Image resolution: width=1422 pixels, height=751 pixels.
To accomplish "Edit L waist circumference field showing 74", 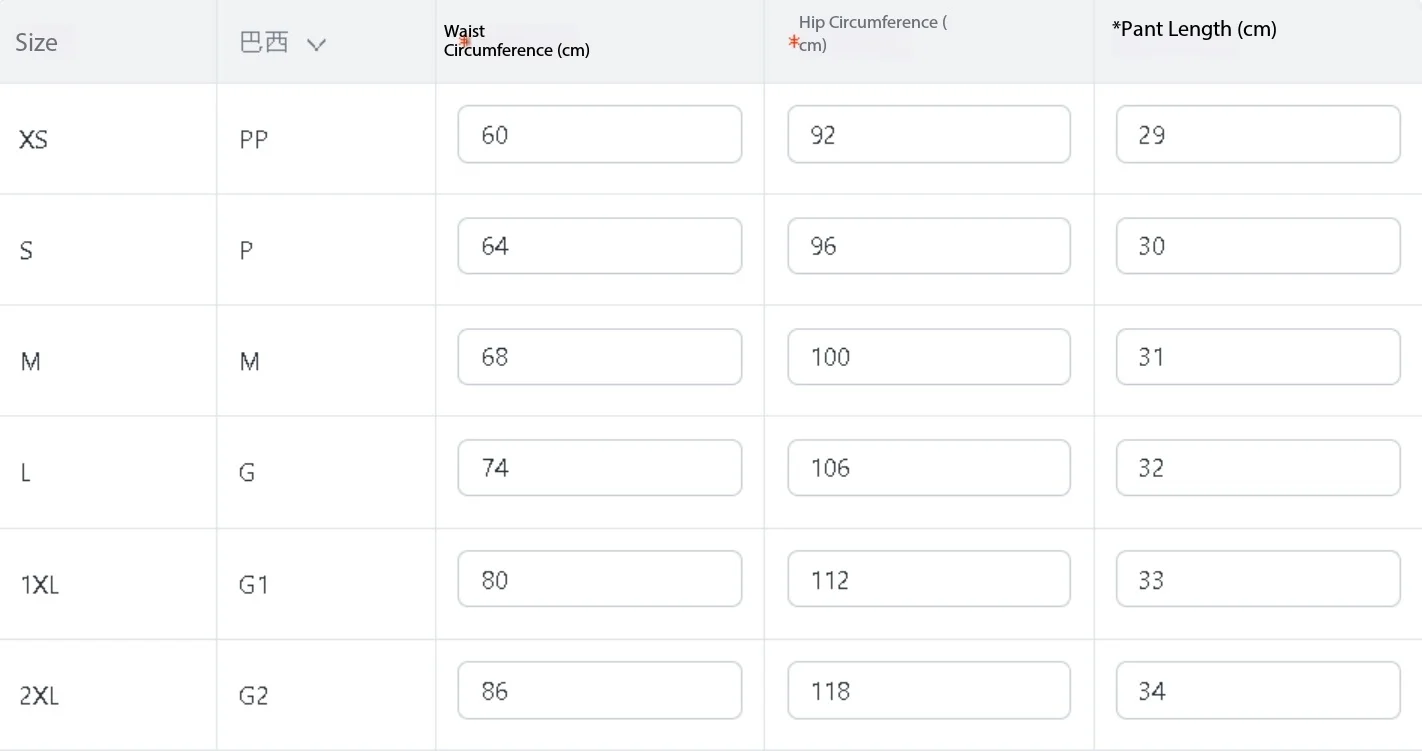I will coord(600,467).
